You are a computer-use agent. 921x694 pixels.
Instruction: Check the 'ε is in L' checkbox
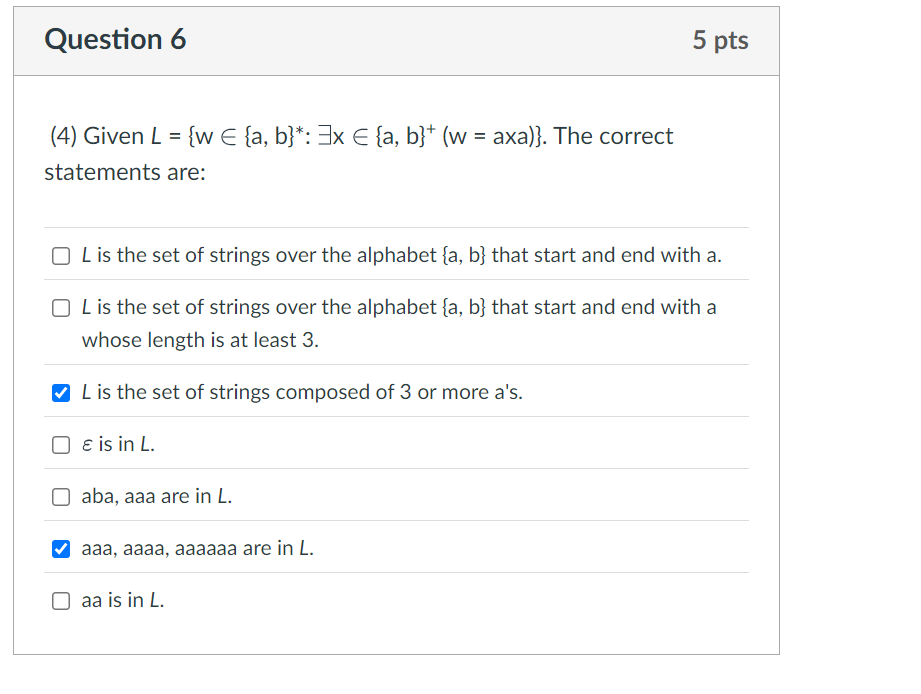[x=60, y=444]
